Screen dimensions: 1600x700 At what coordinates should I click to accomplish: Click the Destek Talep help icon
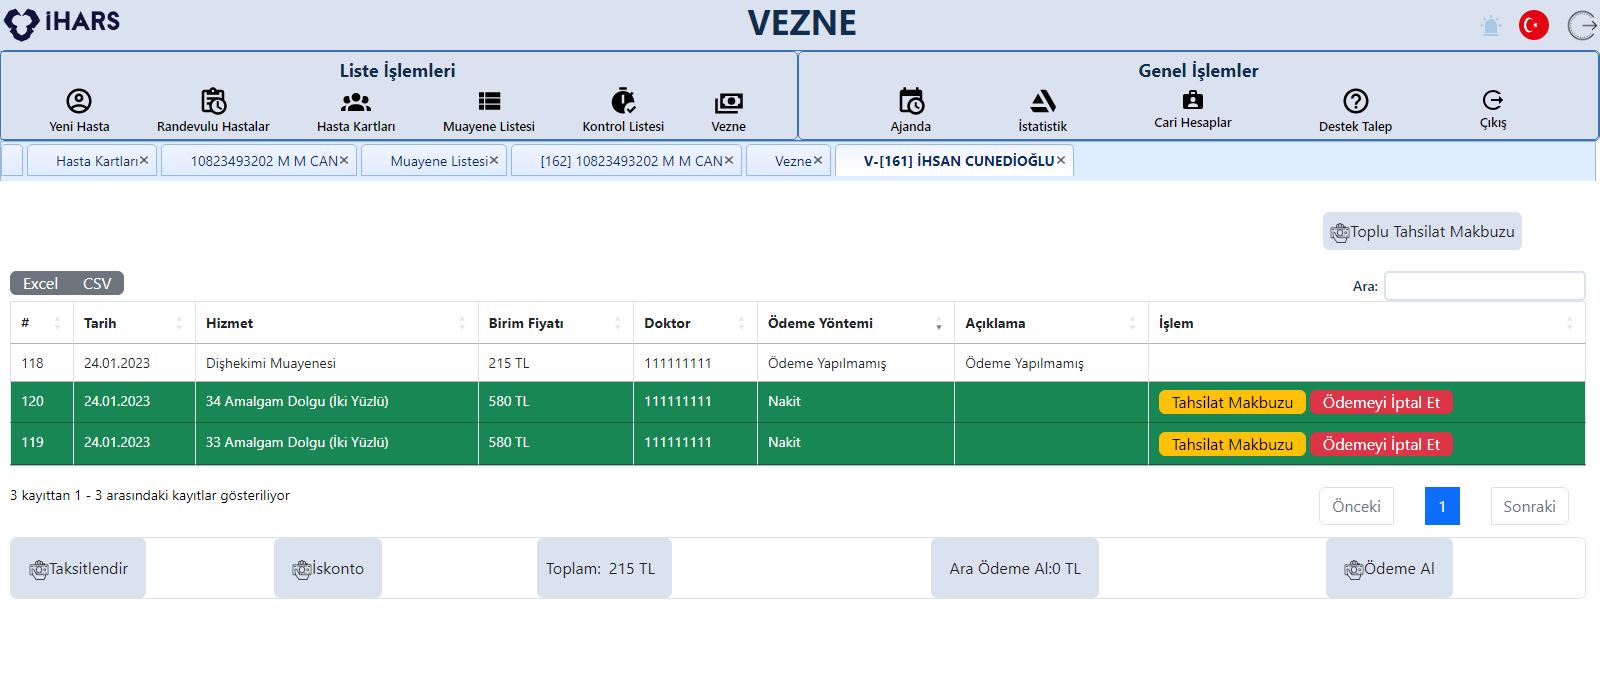(x=1355, y=101)
